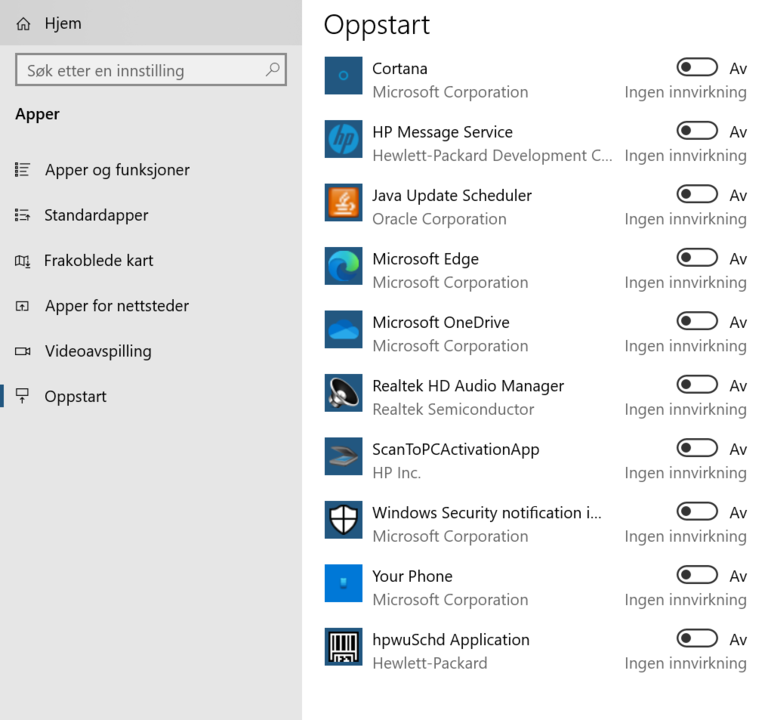
Task: Click 'Java Update Scheduler' text
Action: tap(452, 196)
